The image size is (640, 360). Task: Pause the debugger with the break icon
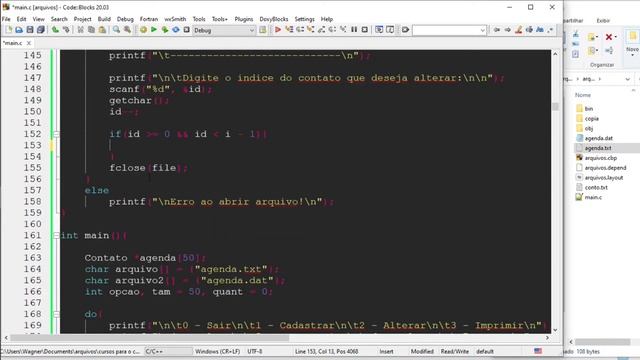click(354, 30)
